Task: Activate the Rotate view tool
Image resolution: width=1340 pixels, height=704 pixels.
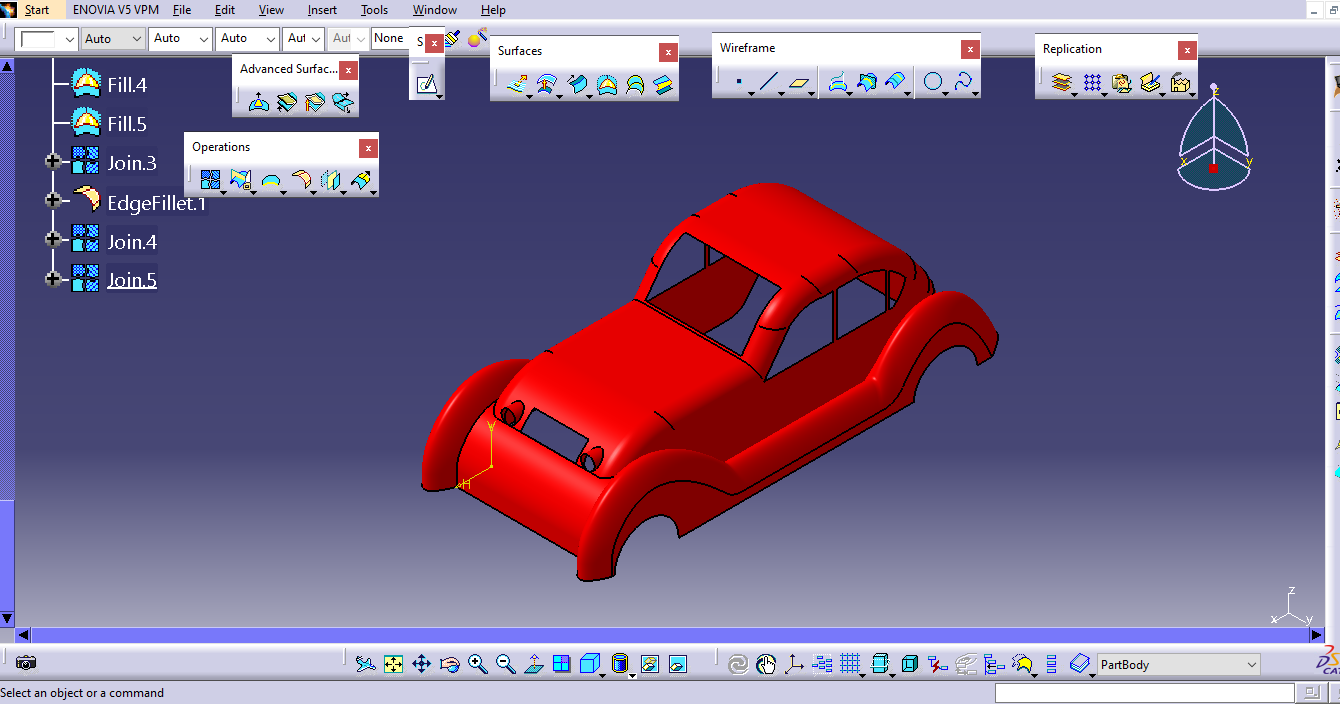Action: [x=449, y=663]
